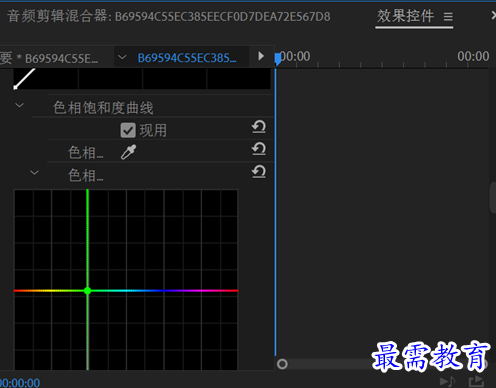The width and height of the screenshot is (496, 388).
Task: Open the 效果控件 panel menu icon
Action: (448, 16)
